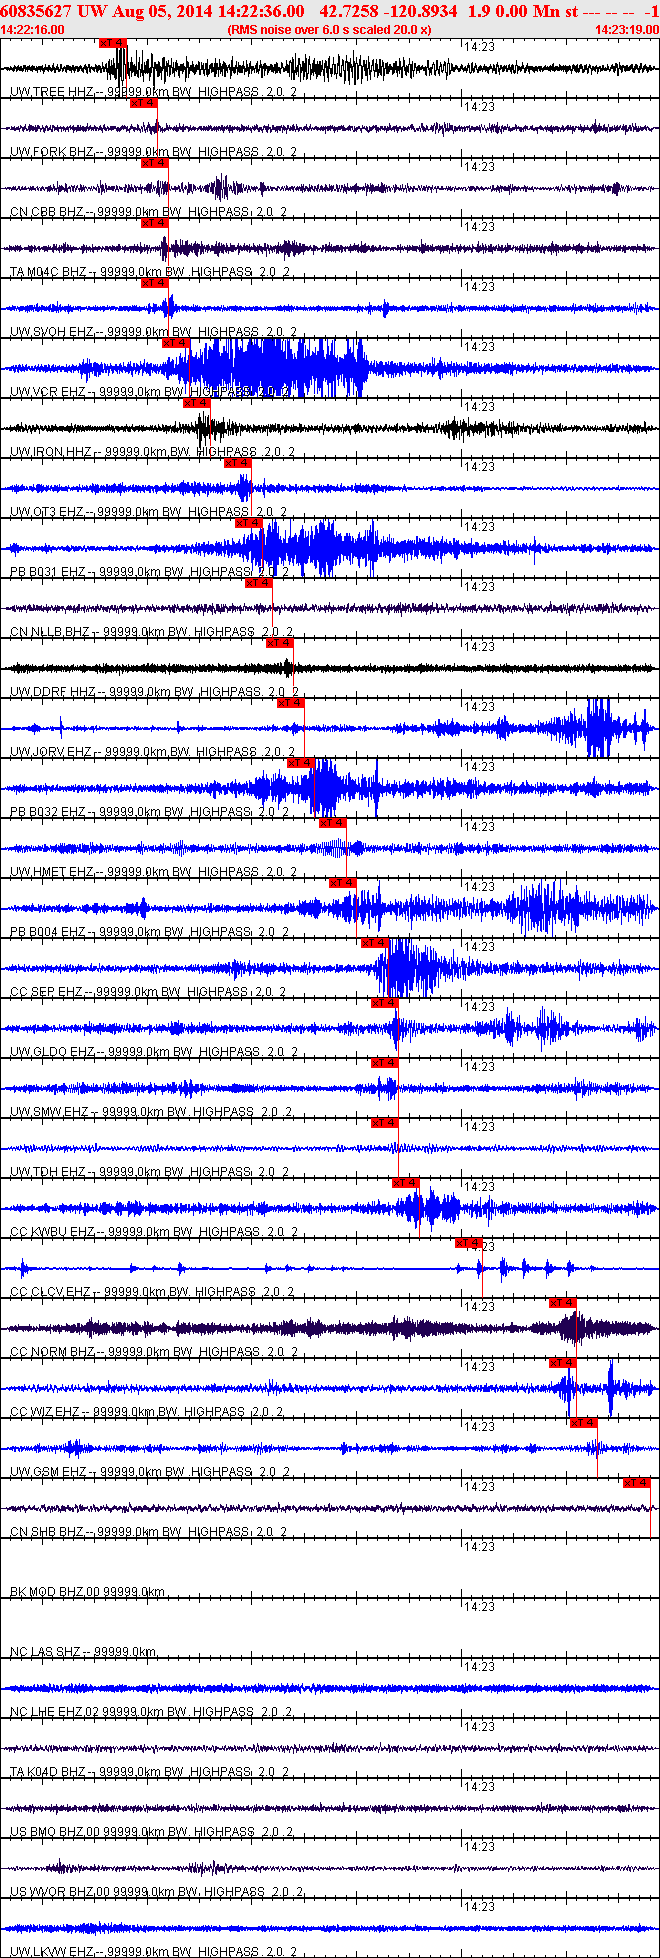This screenshot has width=660, height=1958.
Task: Click the red pick flag on CC.WIZ trace
Action: point(563,1363)
